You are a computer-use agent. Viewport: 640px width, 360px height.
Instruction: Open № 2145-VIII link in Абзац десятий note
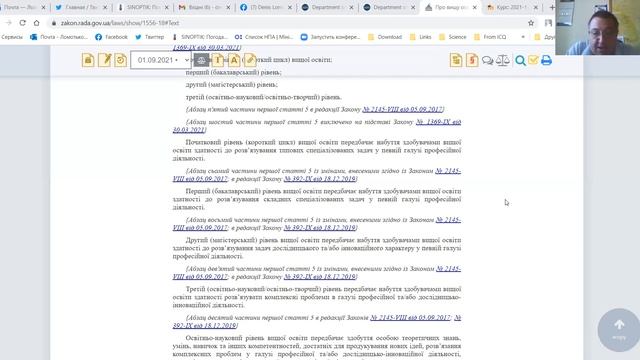410,318
